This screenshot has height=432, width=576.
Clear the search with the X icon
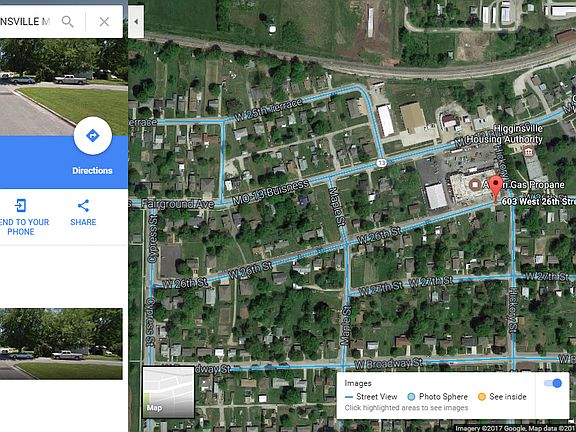(104, 22)
